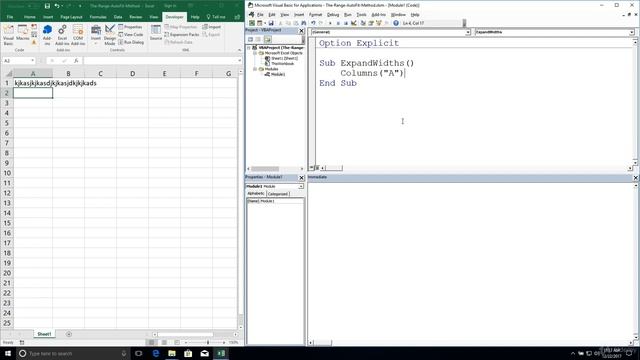Open Excel Add-ins dialog
The image size is (640, 360).
click(62, 34)
